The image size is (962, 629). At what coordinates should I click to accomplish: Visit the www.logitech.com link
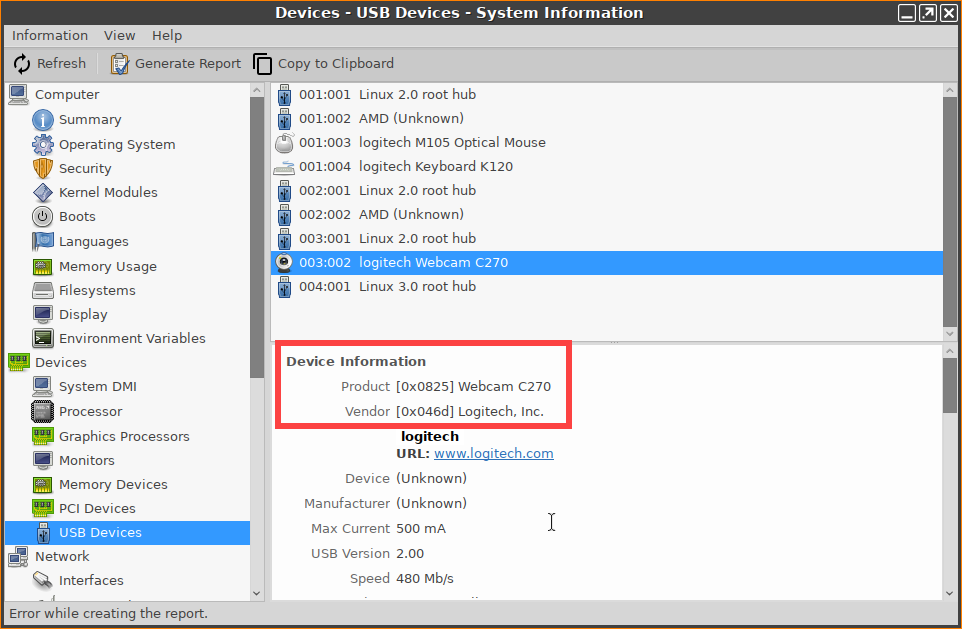[493, 453]
